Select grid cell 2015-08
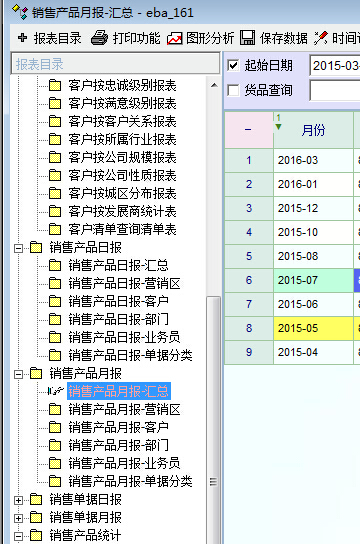 pos(314,256)
